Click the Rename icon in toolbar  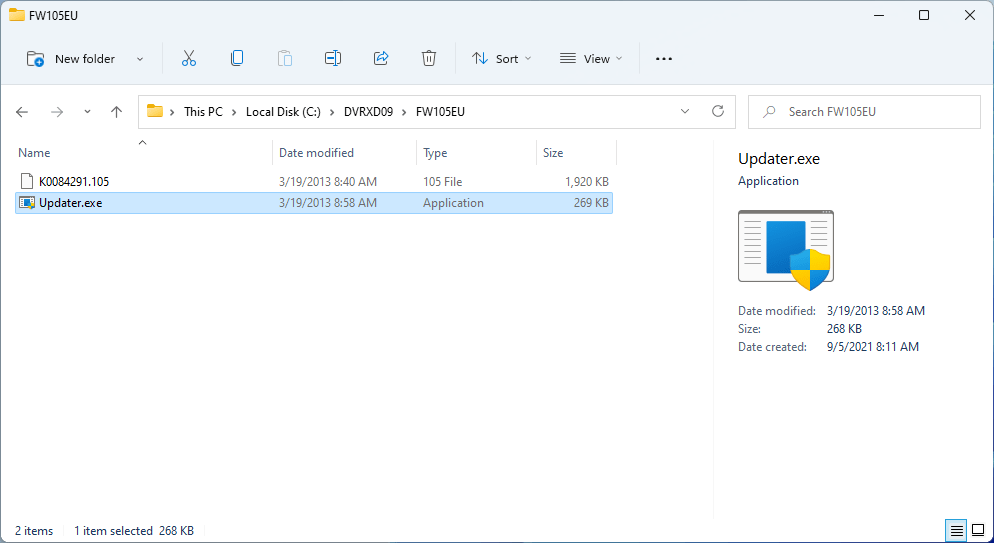point(333,59)
